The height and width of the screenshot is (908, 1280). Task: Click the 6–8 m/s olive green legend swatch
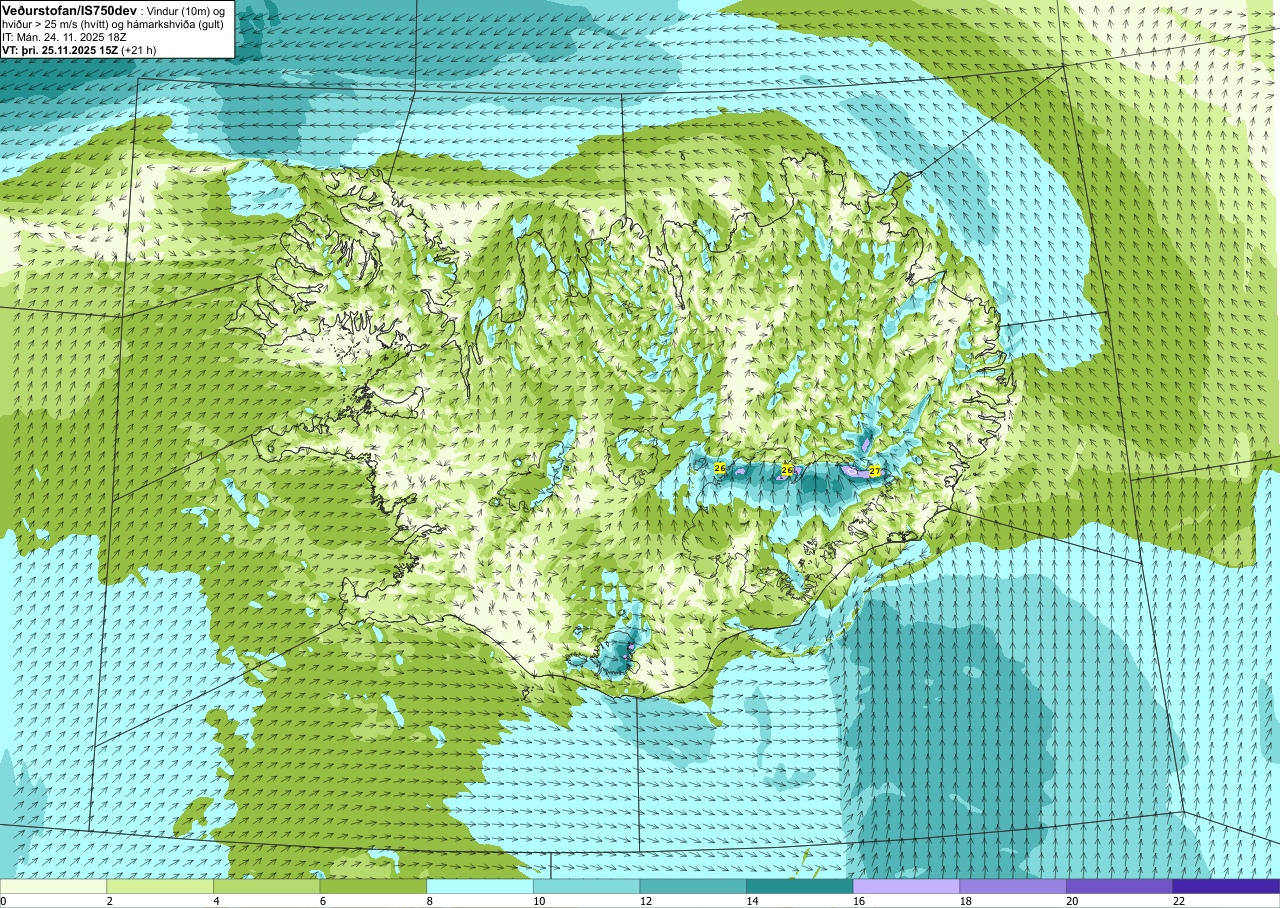(373, 886)
